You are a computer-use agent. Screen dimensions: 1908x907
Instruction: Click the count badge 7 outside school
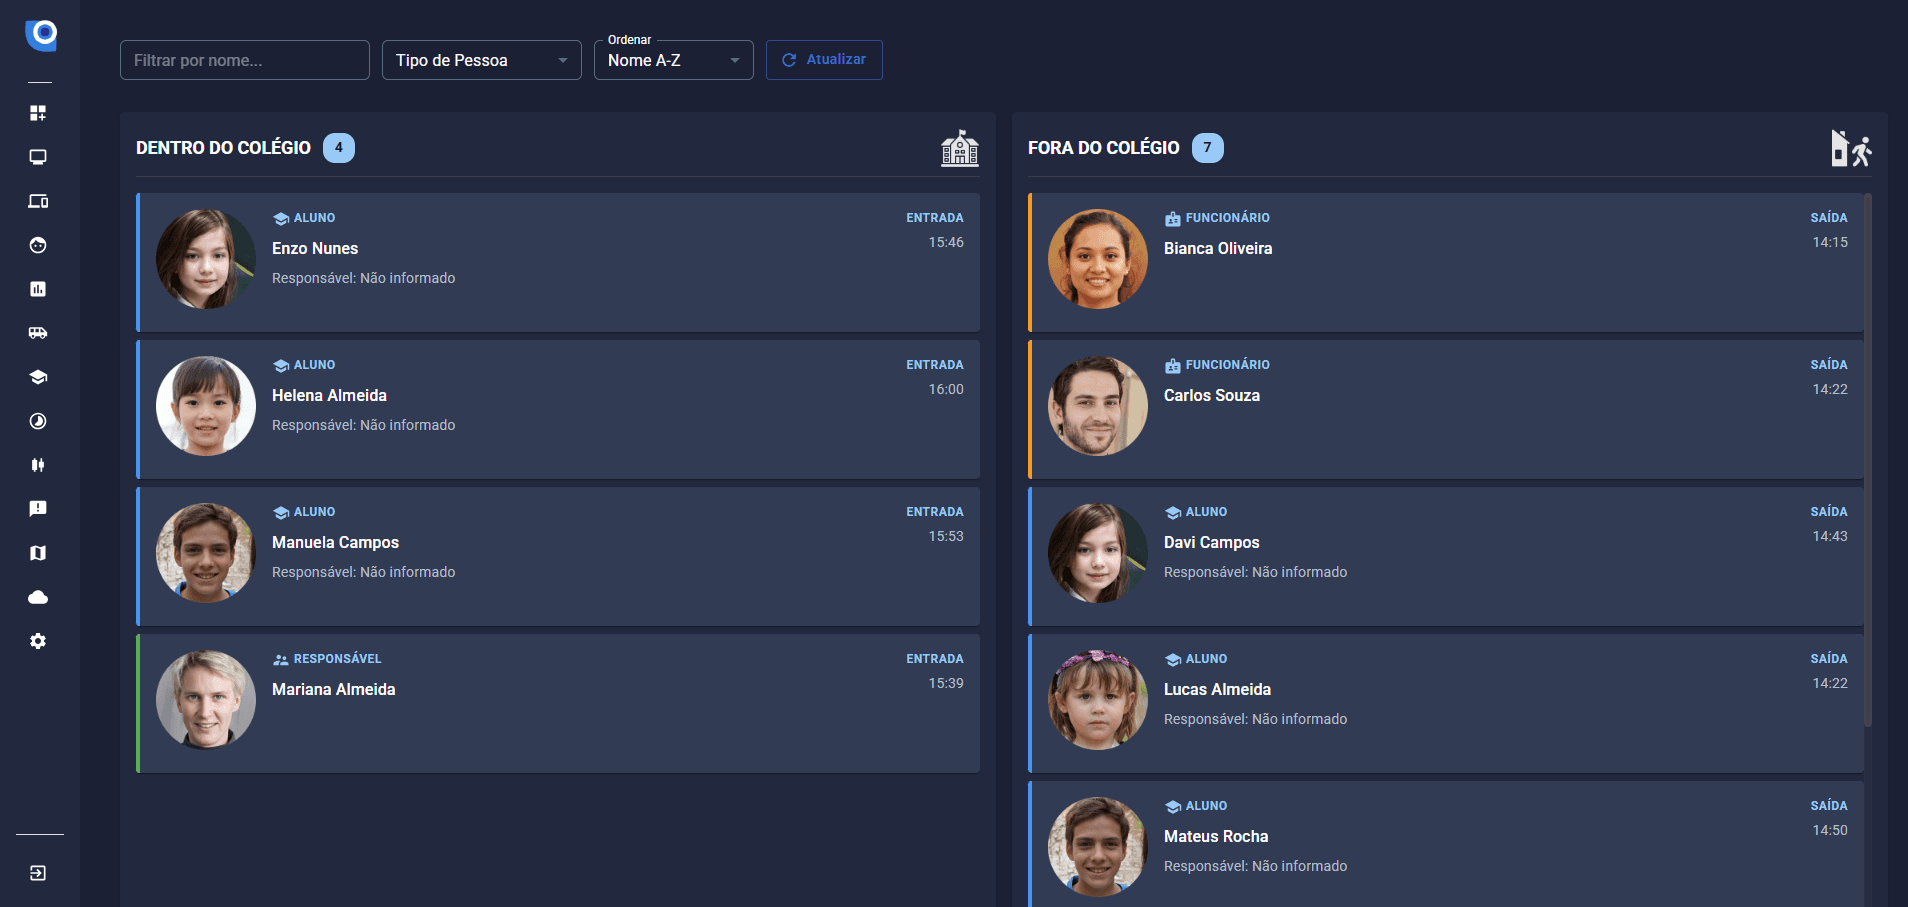(1208, 148)
